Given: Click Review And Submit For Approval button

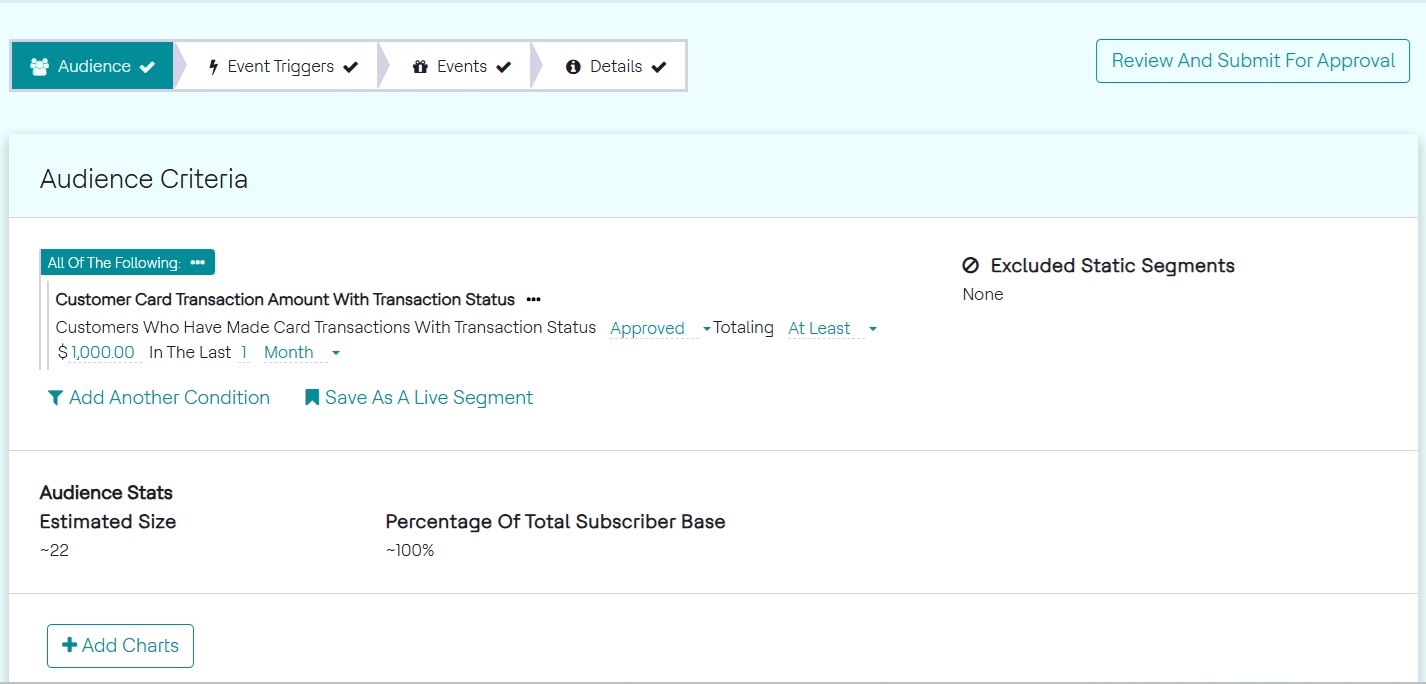Looking at the screenshot, I should pyautogui.click(x=1252, y=61).
